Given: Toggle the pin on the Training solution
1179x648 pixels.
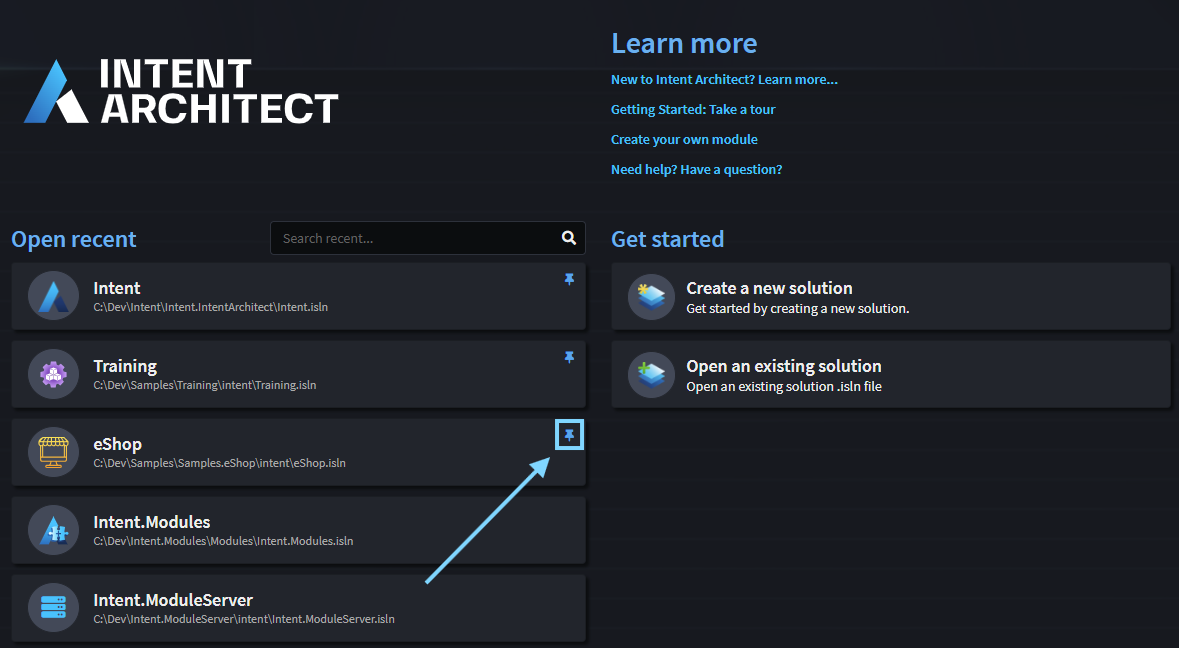Looking at the screenshot, I should (x=569, y=357).
